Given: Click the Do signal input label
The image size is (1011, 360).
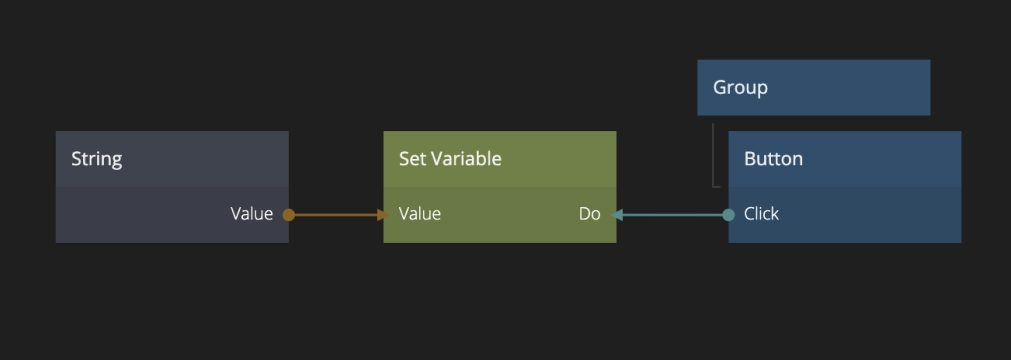Looking at the screenshot, I should click(x=589, y=214).
